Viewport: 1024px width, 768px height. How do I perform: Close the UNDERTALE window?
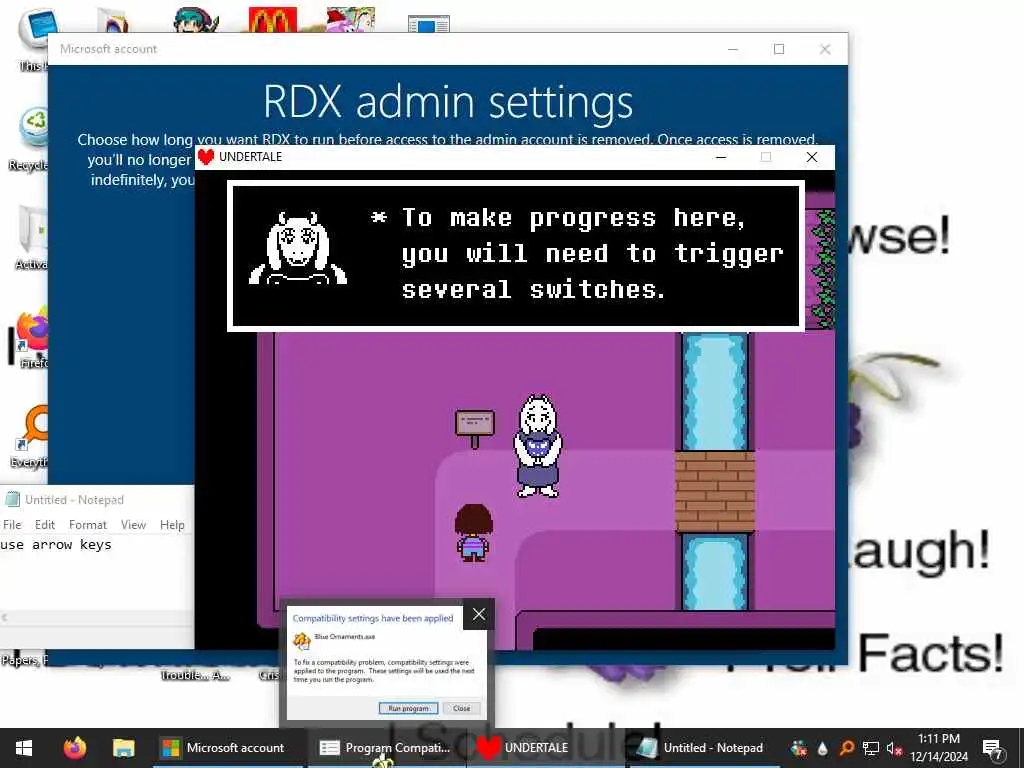point(812,157)
